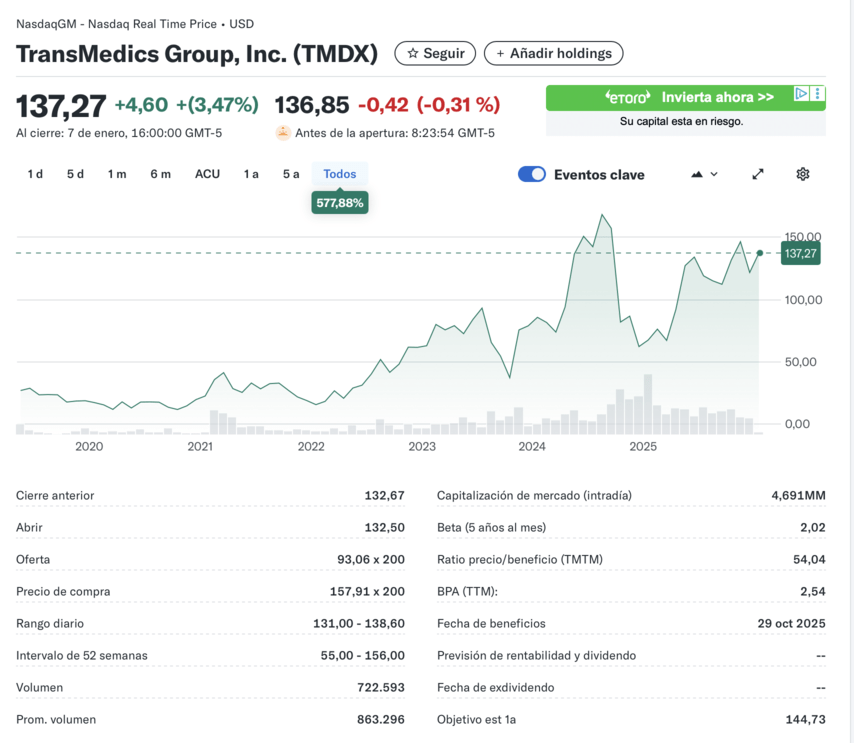Expand chart to full screen
Viewport: 854px width, 743px height.
point(758,174)
